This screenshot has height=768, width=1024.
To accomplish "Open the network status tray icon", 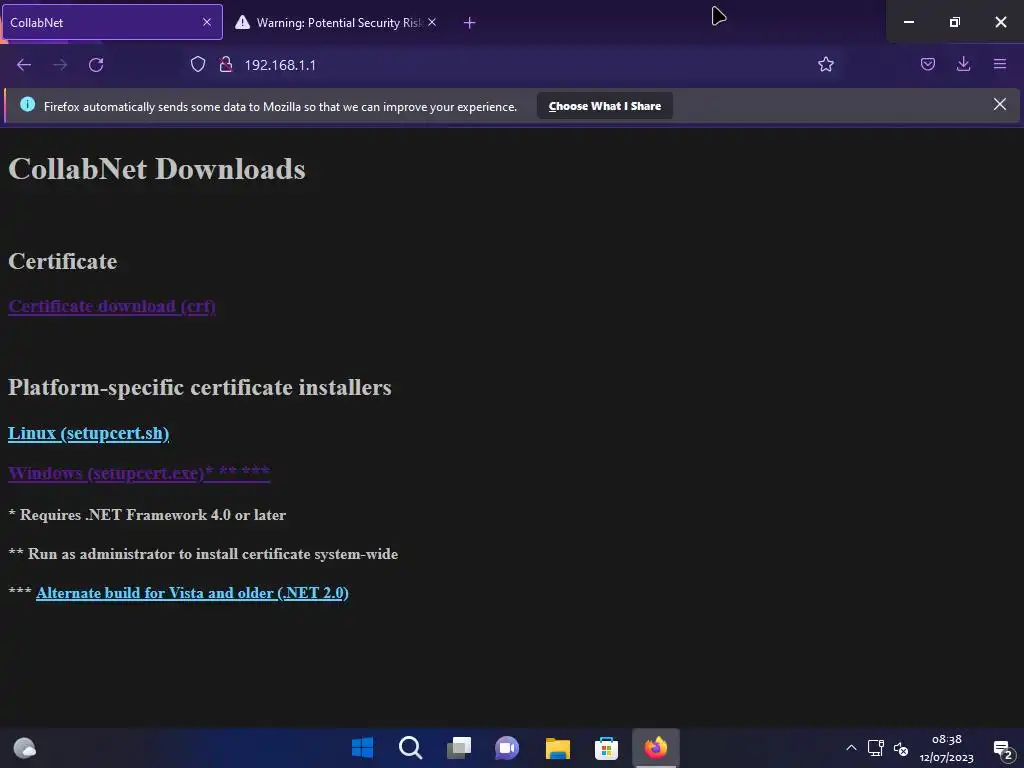I will pyautogui.click(x=876, y=748).
